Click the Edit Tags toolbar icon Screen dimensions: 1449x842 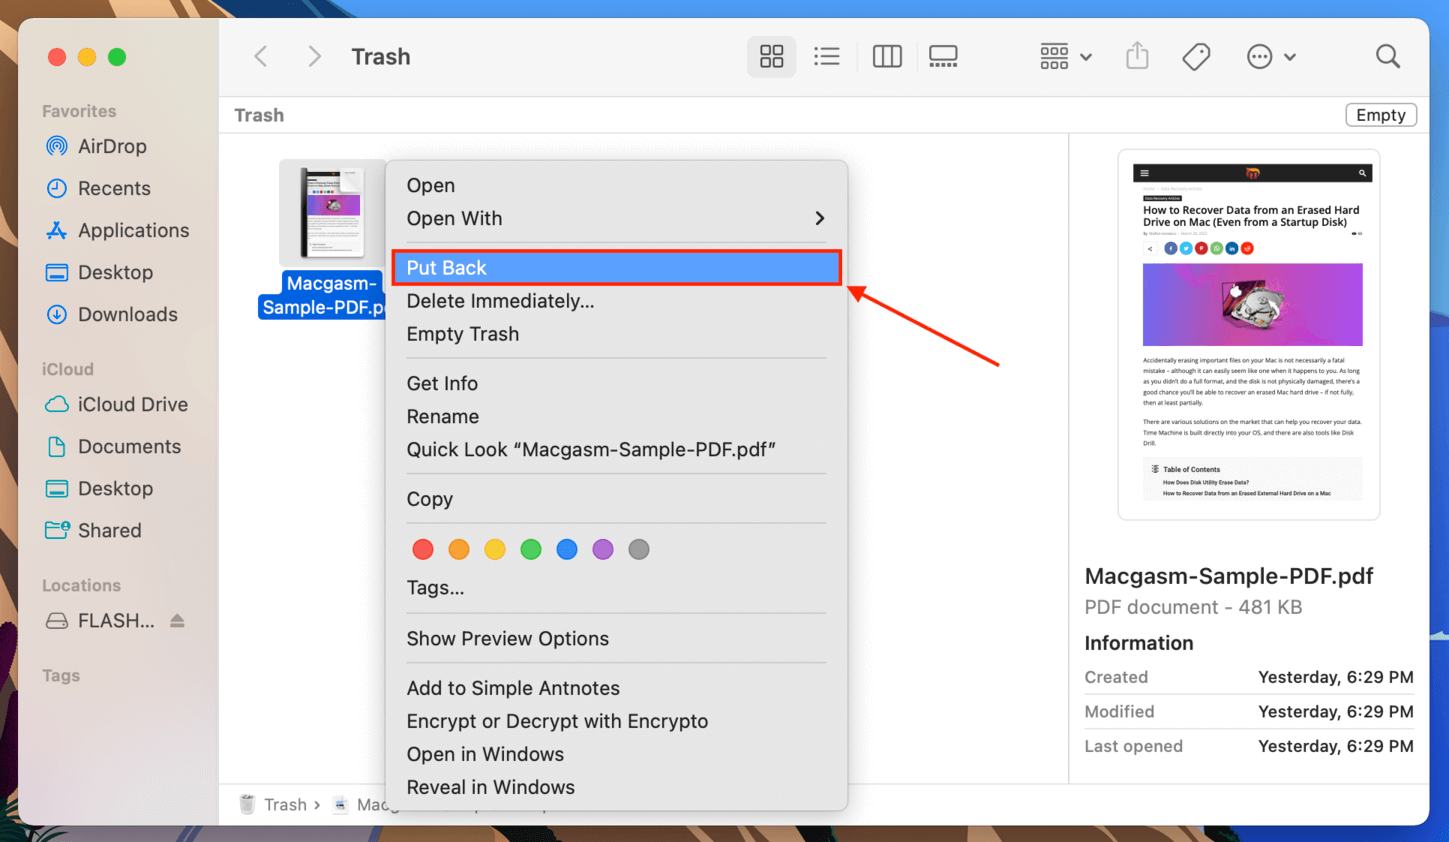(x=1196, y=56)
